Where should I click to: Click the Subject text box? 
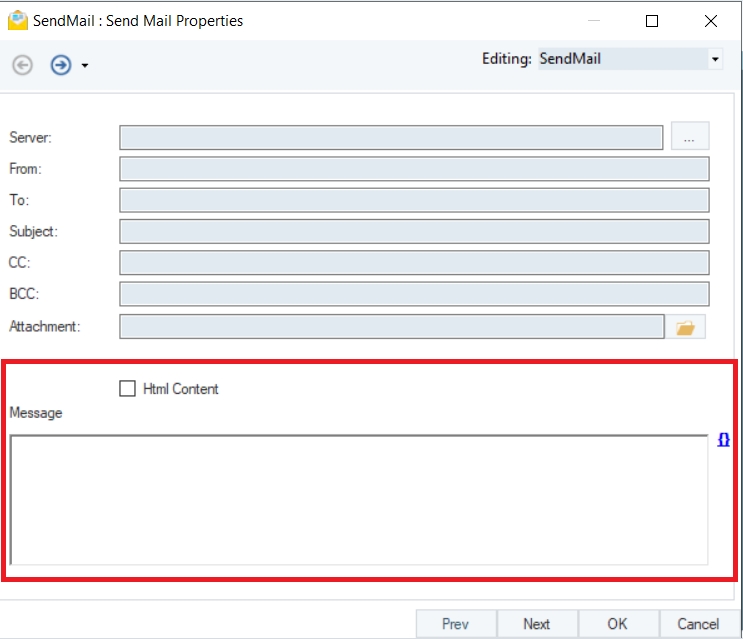point(414,232)
